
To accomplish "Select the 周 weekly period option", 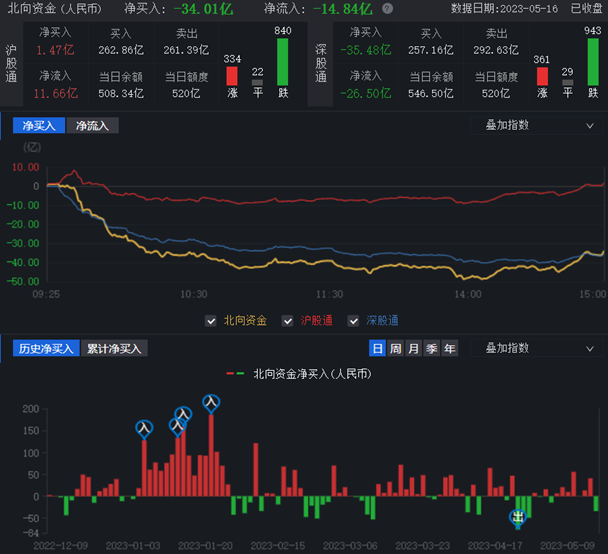I will coord(395,349).
